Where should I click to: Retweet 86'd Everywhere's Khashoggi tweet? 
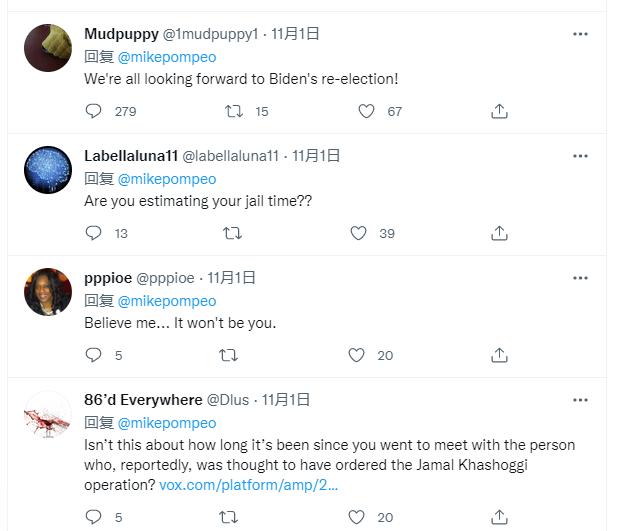pyautogui.click(x=229, y=517)
